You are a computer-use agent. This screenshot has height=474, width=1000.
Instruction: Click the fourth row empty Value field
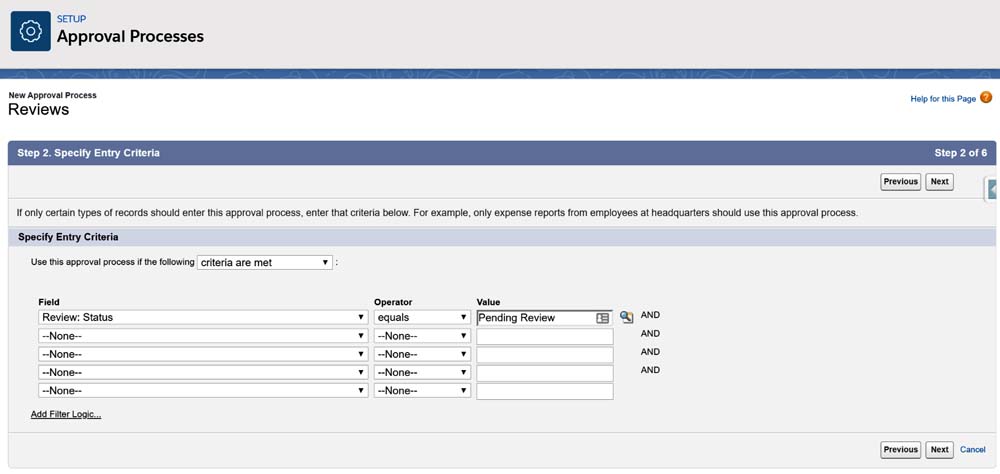(545, 373)
